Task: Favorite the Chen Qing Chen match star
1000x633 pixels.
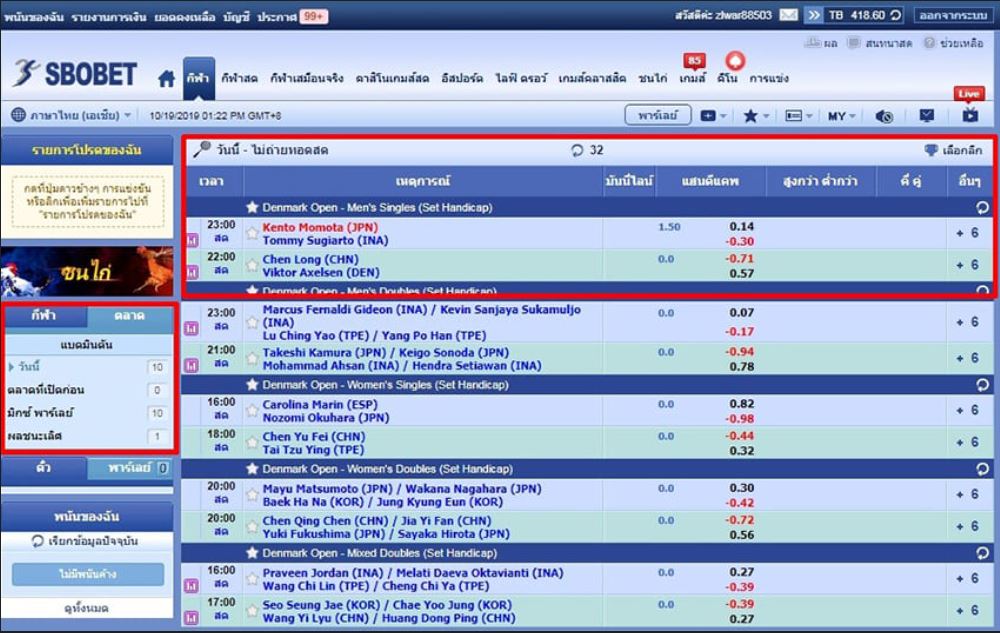Action: (x=252, y=527)
